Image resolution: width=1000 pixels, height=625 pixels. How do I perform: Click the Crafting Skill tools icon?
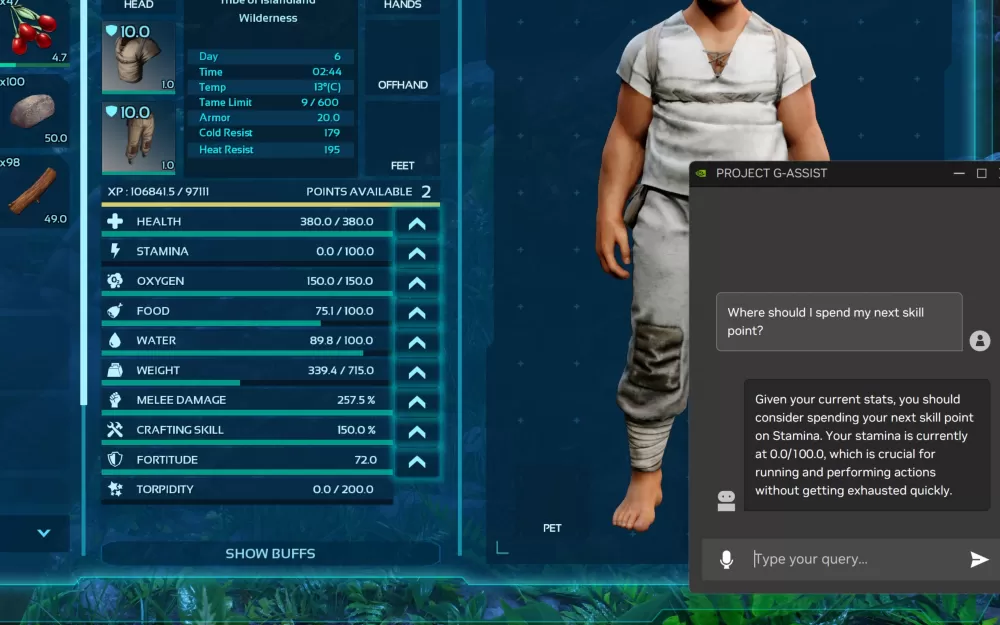tap(115, 429)
